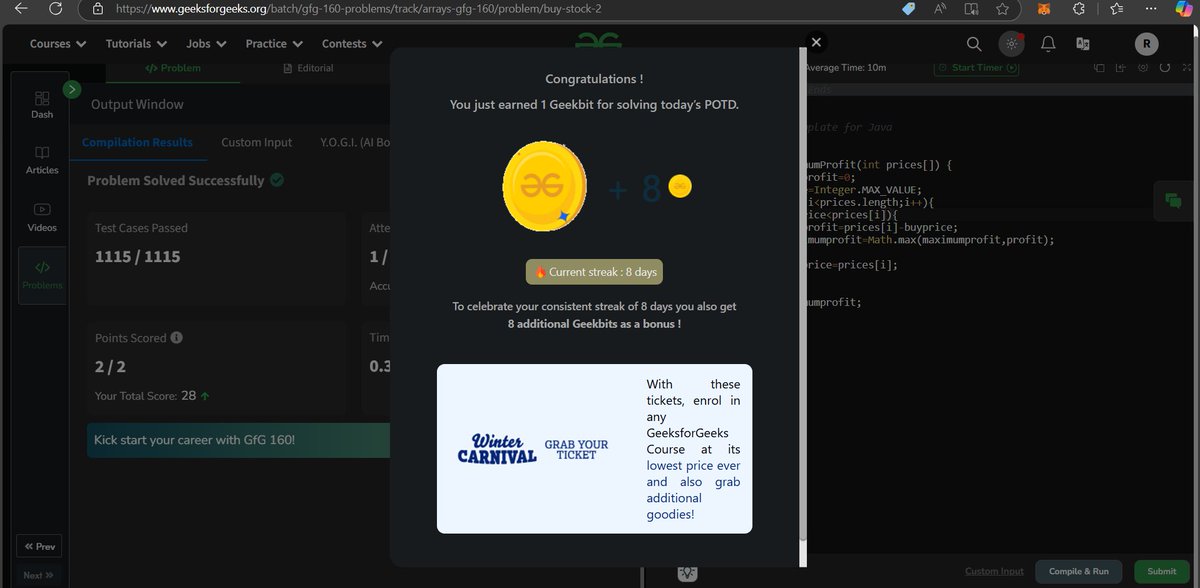The image size is (1200, 588).
Task: Reset the code with the refresh icon
Action: (x=1163, y=67)
